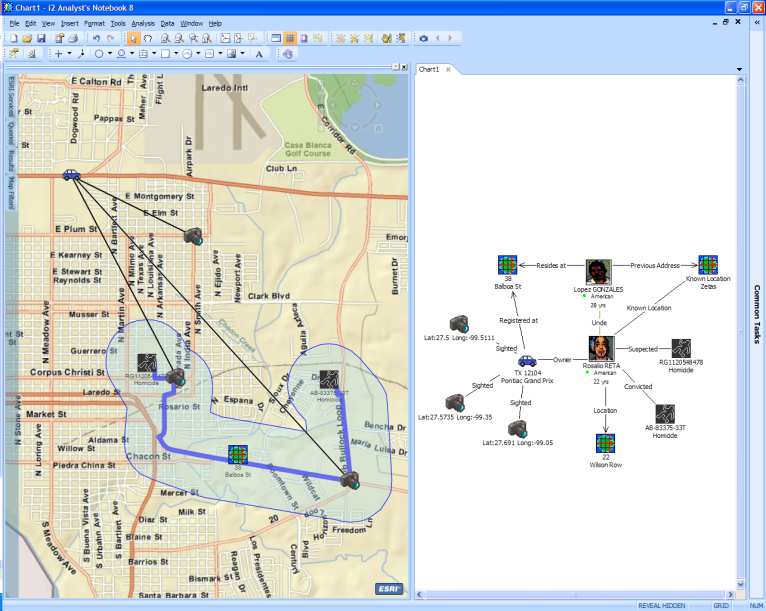Undo the last action
766x611 pixels.
96,38
